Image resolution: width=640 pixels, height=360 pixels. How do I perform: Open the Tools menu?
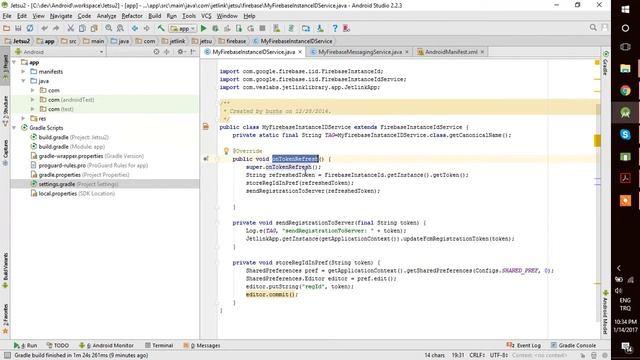point(189,16)
